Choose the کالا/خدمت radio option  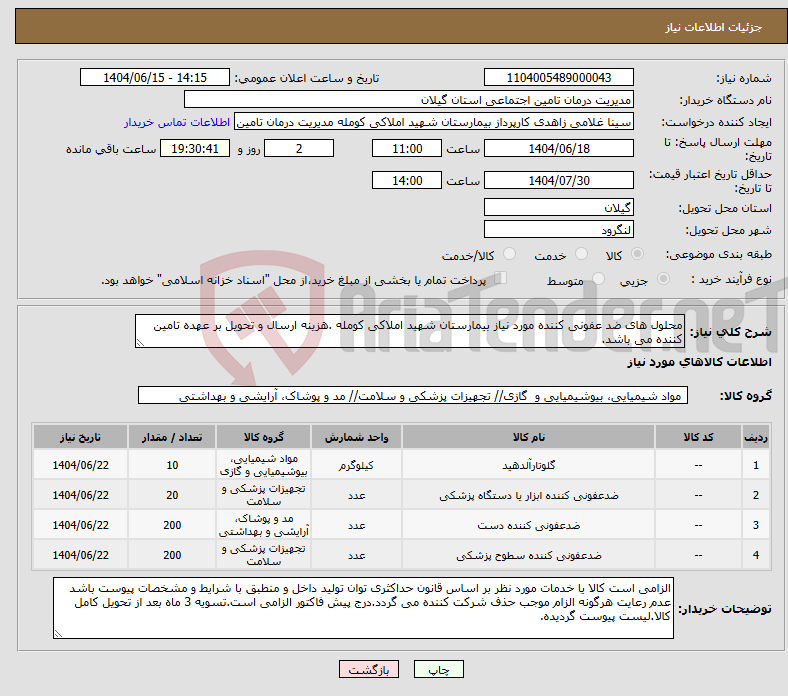coord(510,256)
